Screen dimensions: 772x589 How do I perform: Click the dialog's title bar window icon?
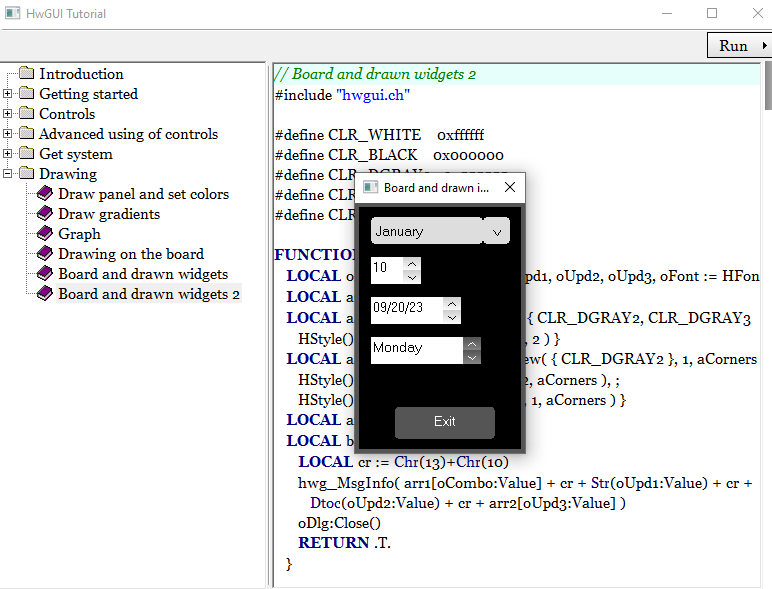point(370,187)
